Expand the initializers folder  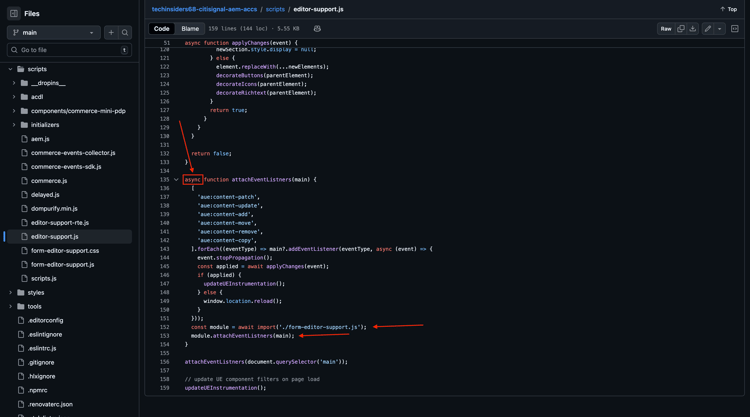(x=14, y=125)
